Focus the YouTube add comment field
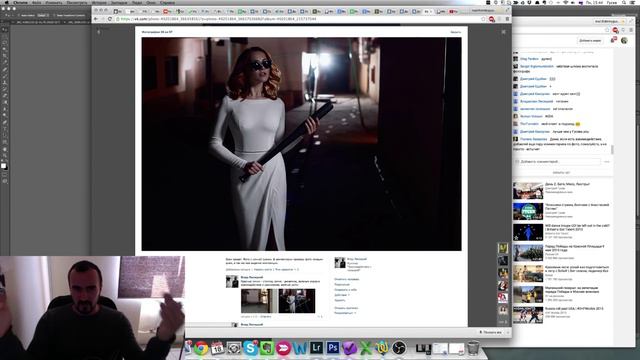 560,162
